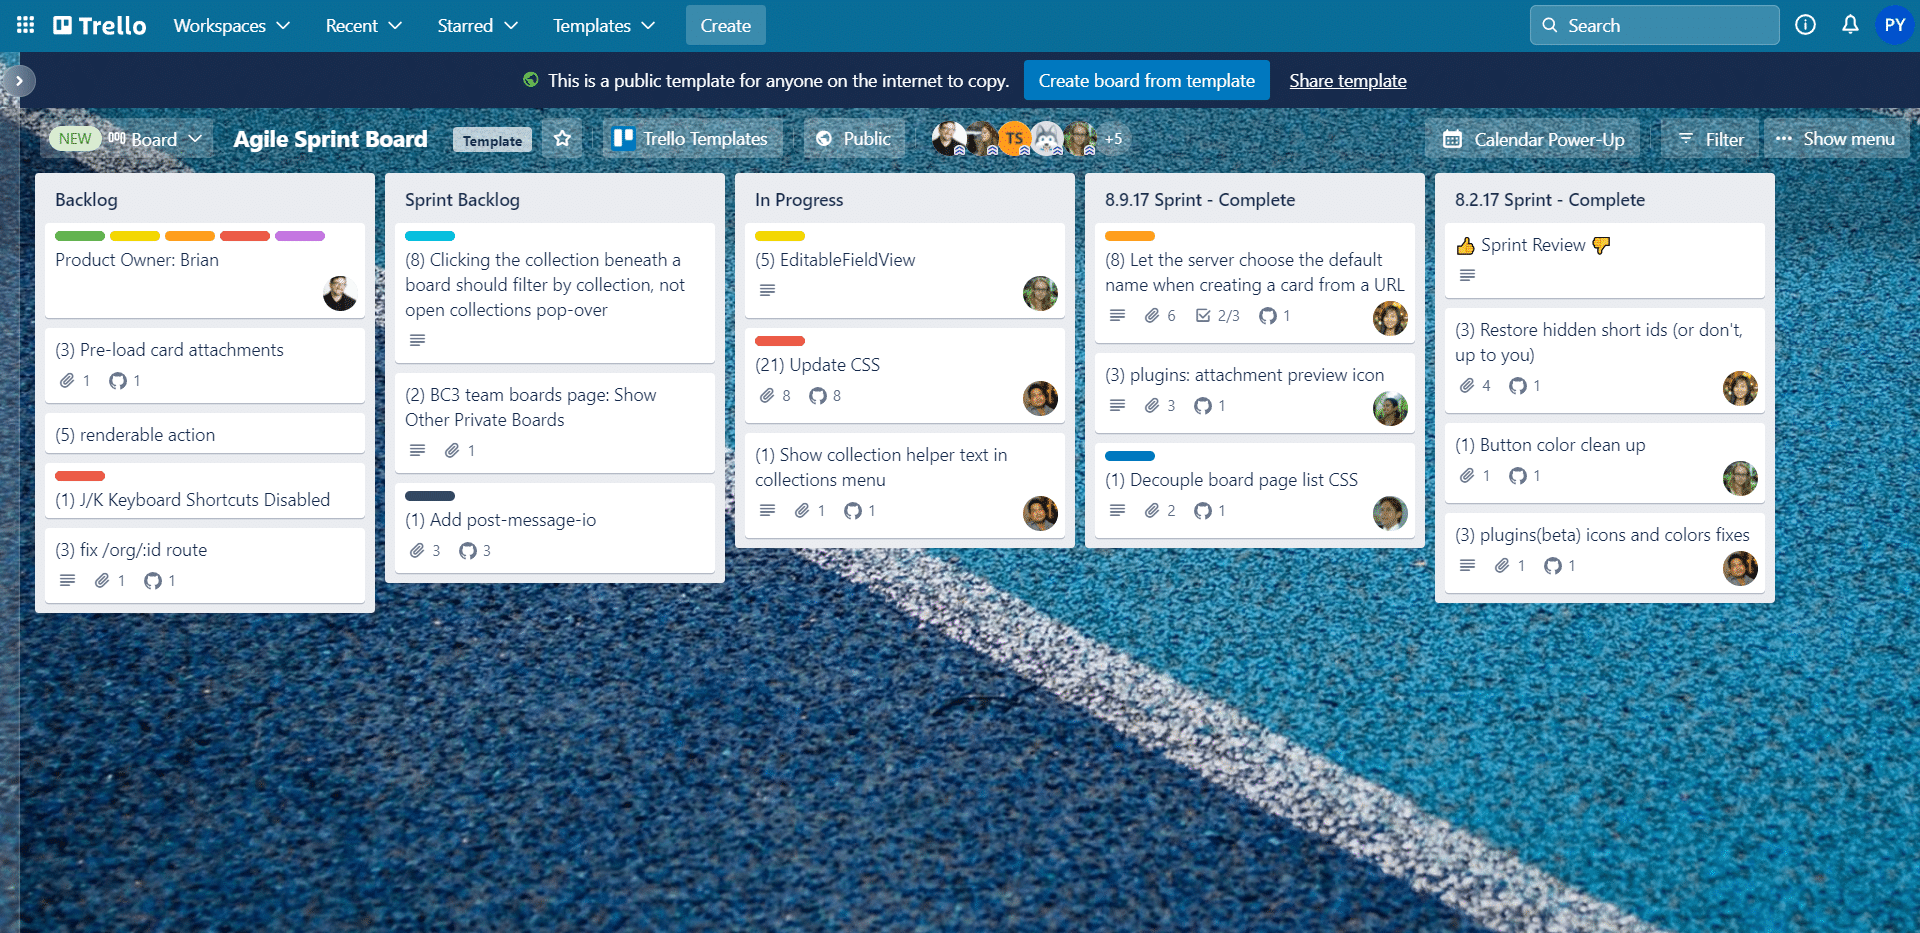Click attachment icon on Update CSS card
This screenshot has width=1920, height=933.
(x=767, y=396)
